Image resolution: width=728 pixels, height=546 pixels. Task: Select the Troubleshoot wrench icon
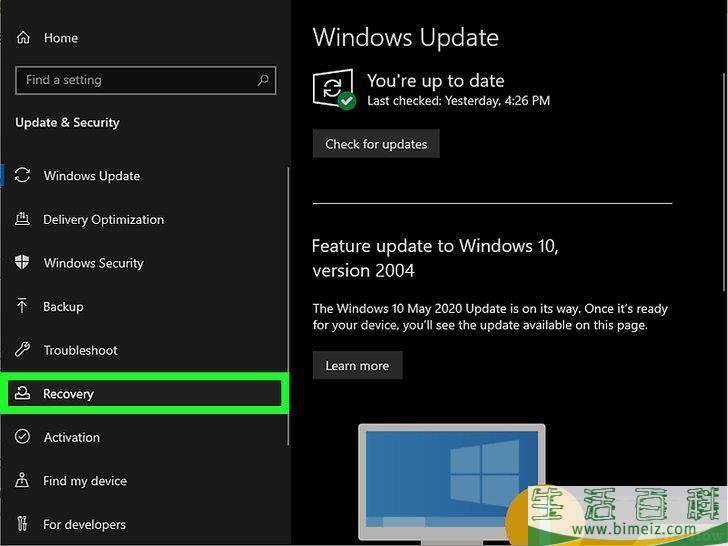pos(23,350)
